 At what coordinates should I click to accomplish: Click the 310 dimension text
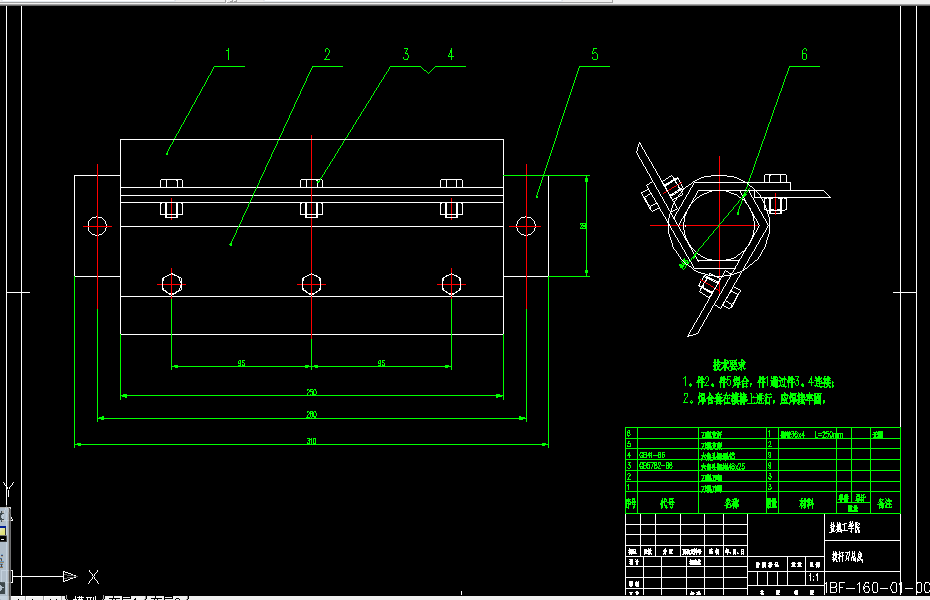[x=311, y=441]
